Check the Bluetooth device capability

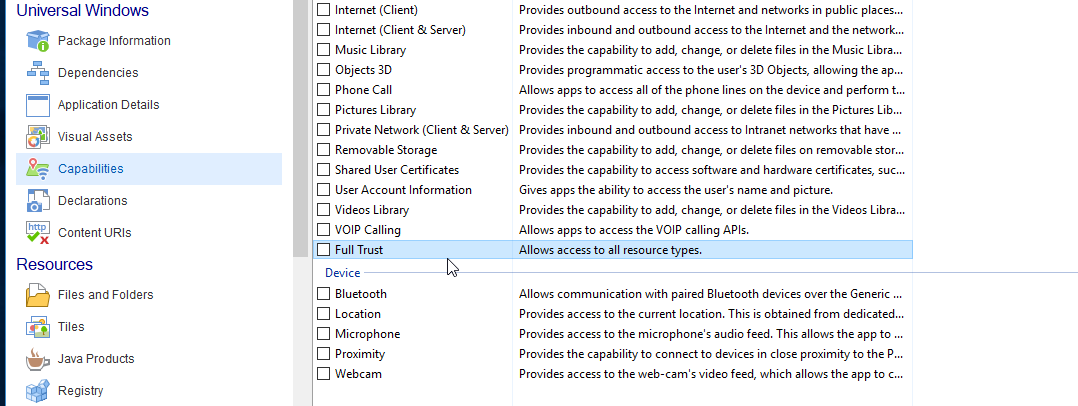pyautogui.click(x=323, y=294)
